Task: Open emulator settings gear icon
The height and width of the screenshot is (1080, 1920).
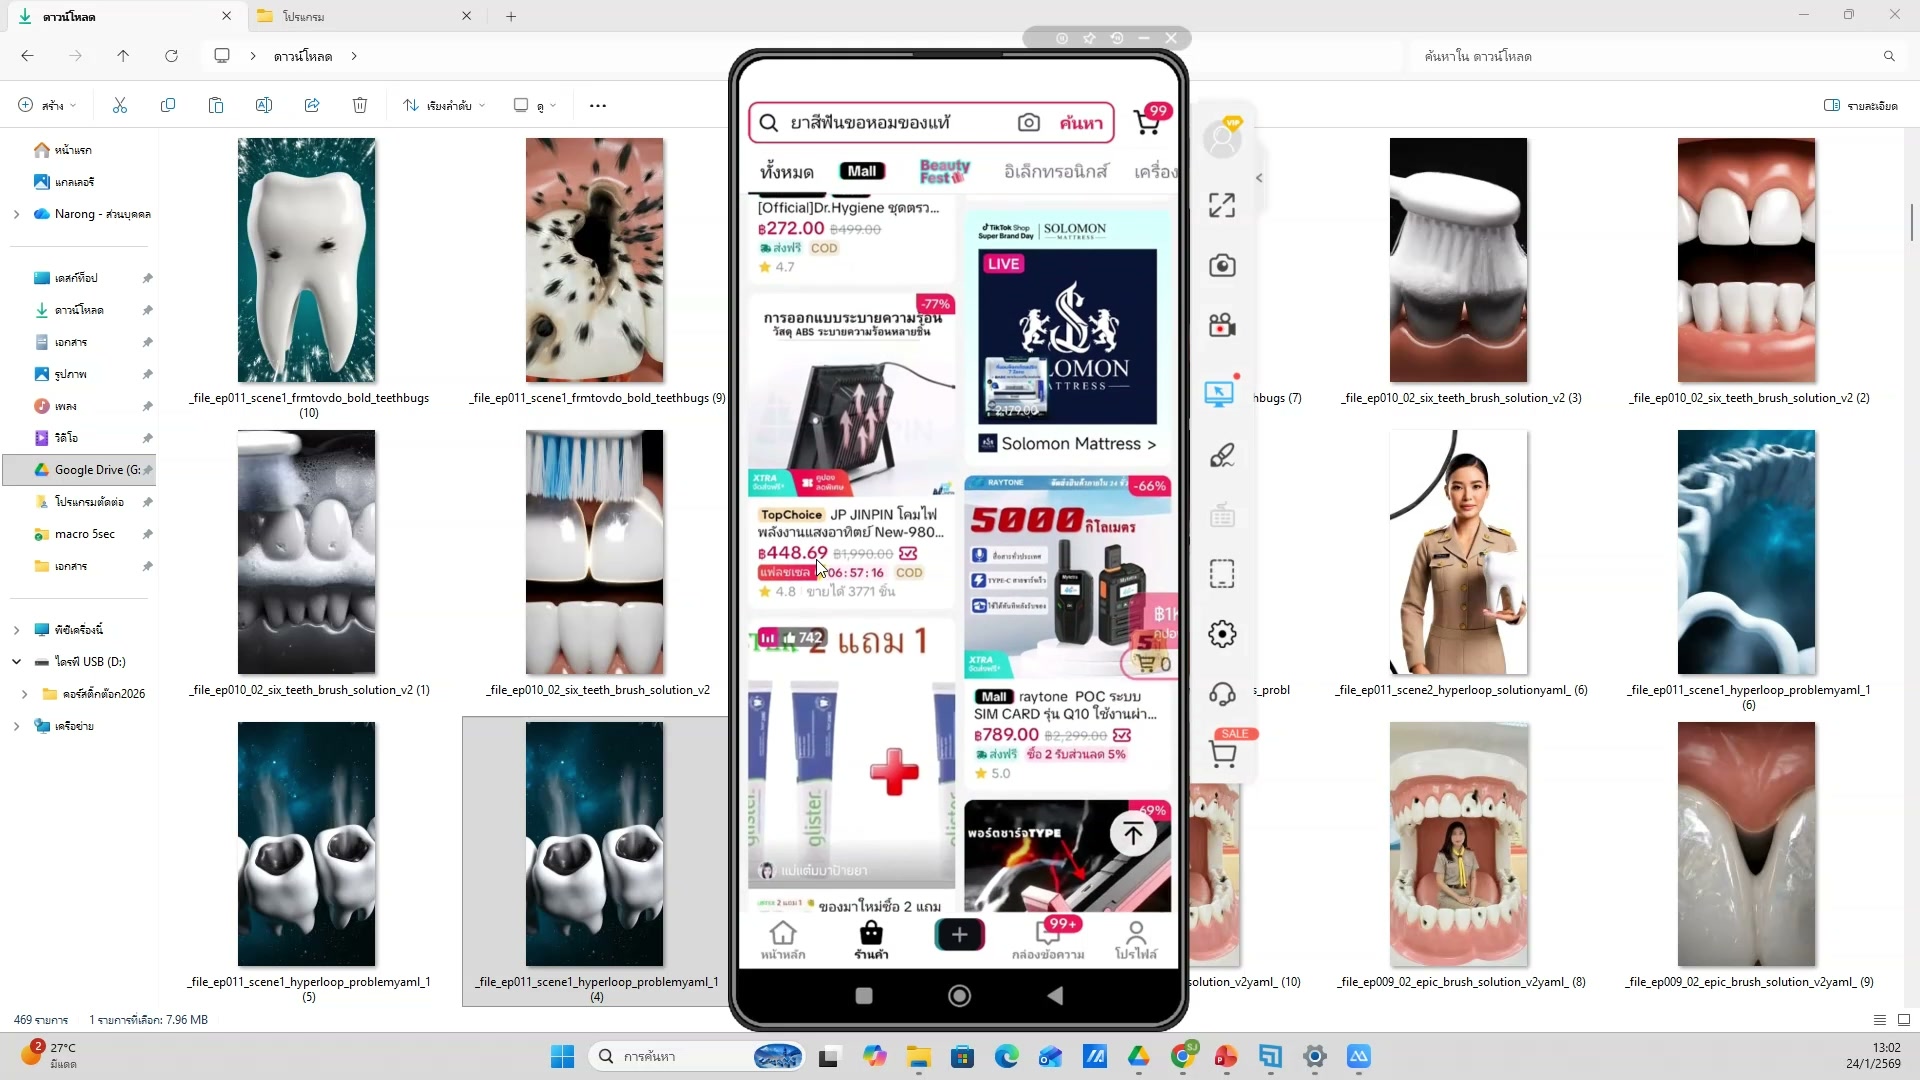Action: 1222,634
